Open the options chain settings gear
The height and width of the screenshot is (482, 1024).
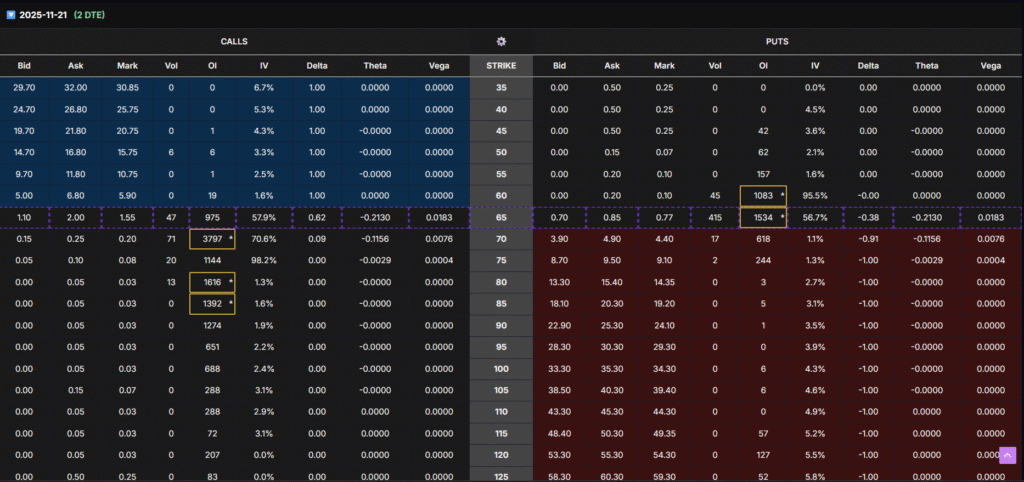pyautogui.click(x=501, y=41)
